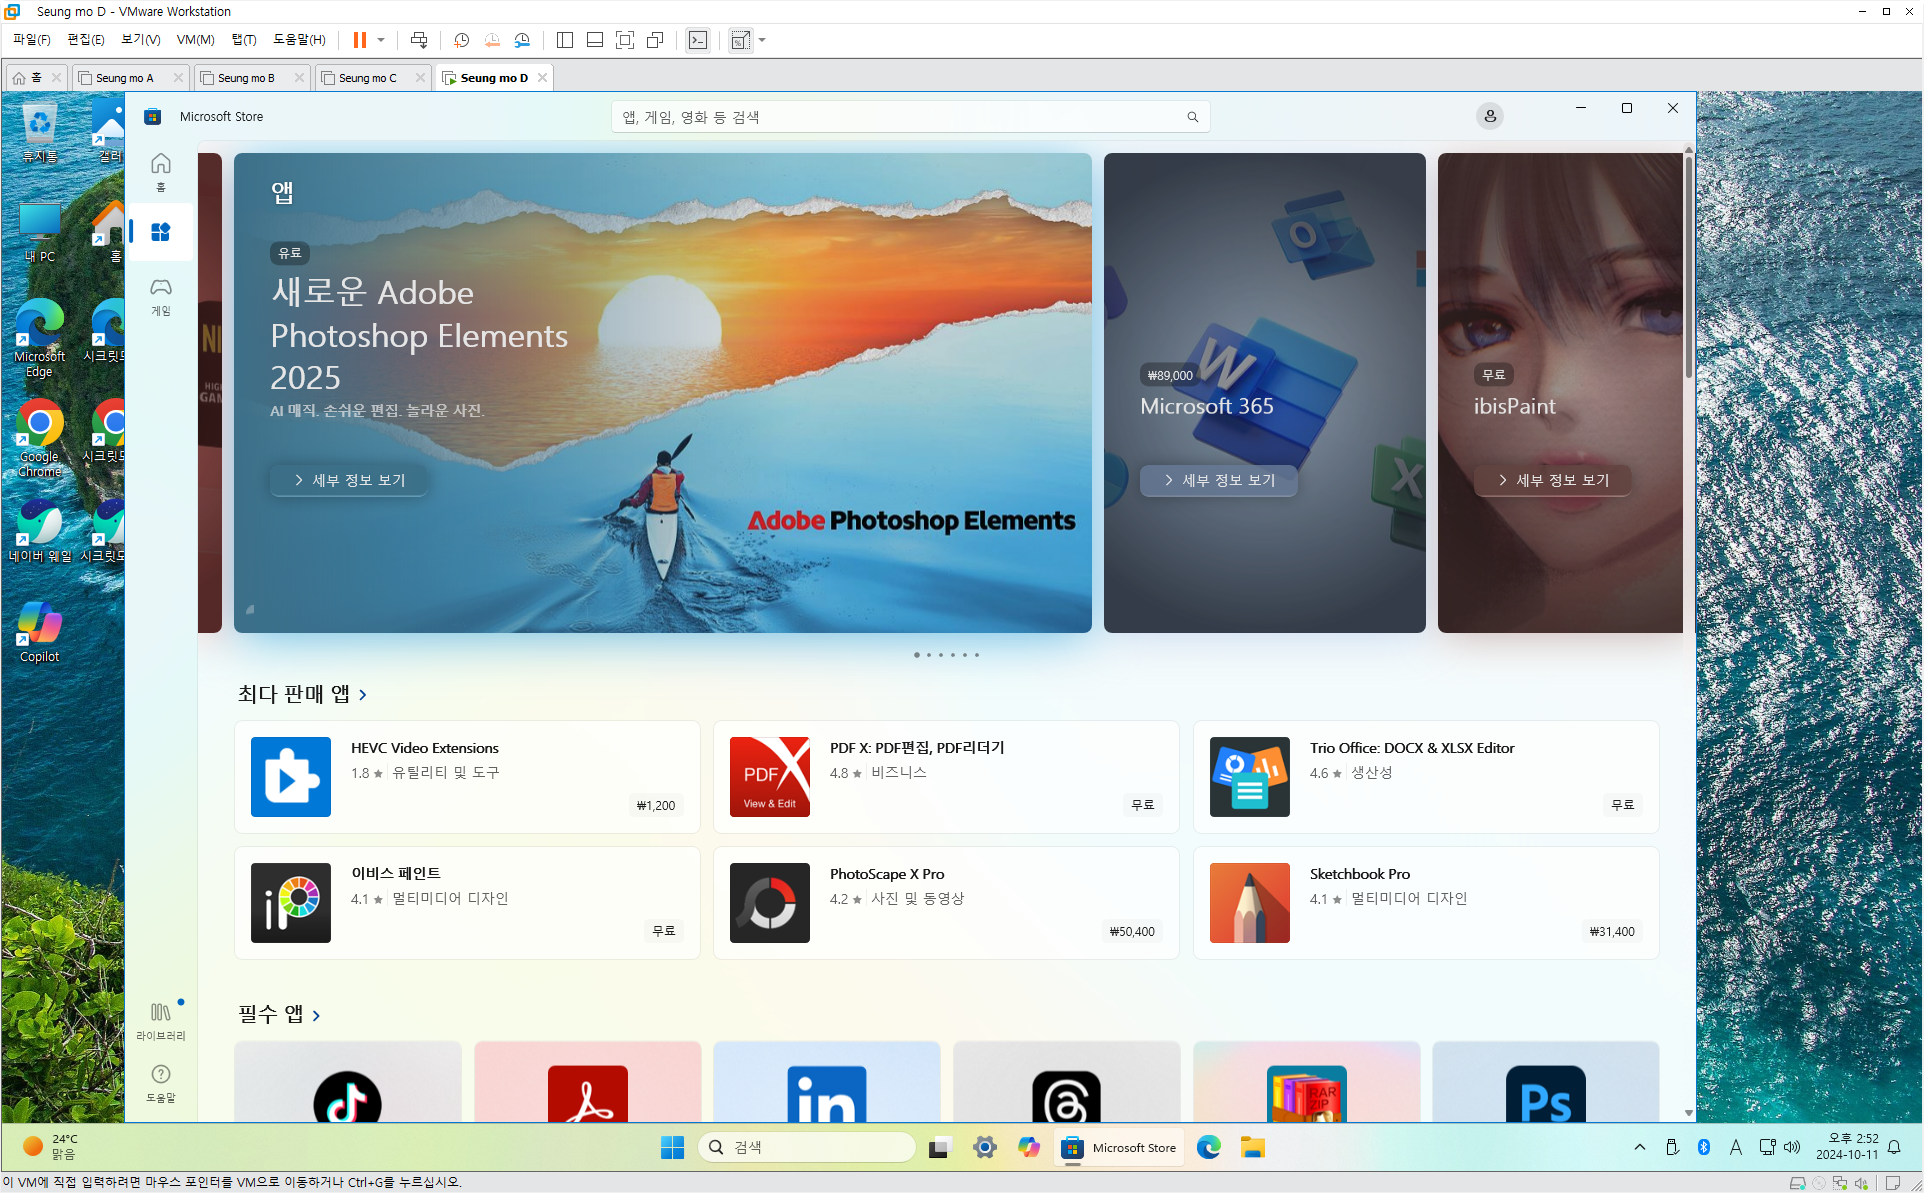Click the magnifier icon in Store search box

[1192, 117]
